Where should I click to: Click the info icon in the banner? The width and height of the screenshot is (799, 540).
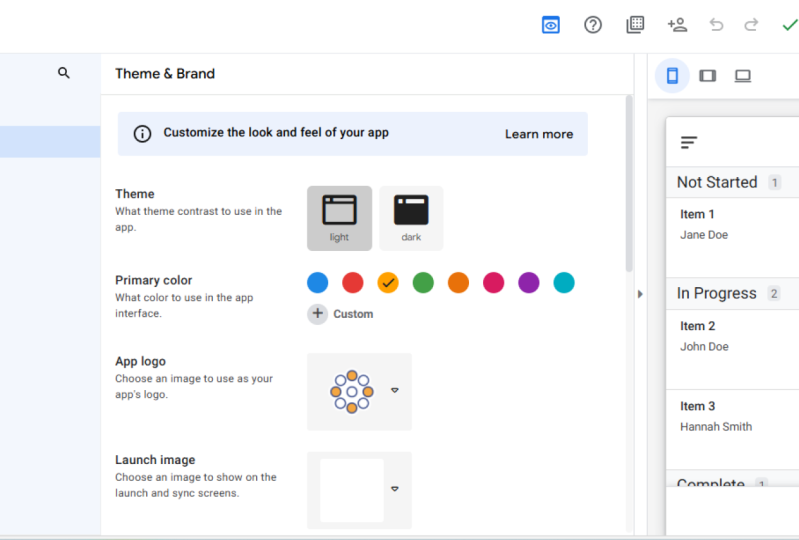pyautogui.click(x=142, y=133)
